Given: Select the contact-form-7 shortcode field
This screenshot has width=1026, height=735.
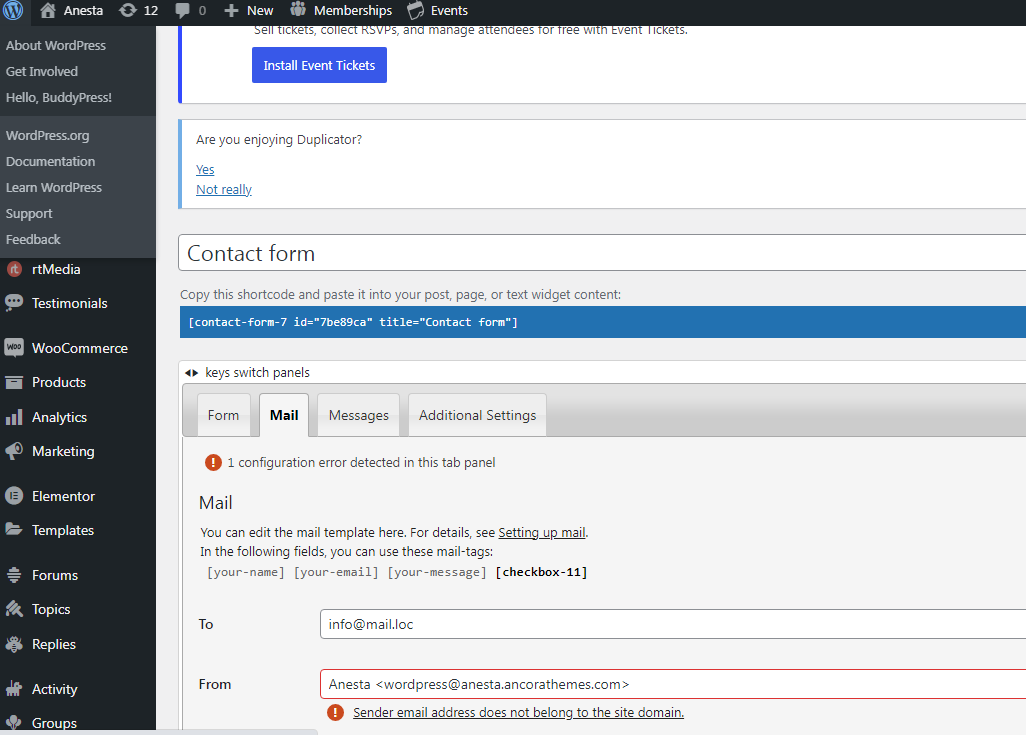Looking at the screenshot, I should pyautogui.click(x=603, y=322).
